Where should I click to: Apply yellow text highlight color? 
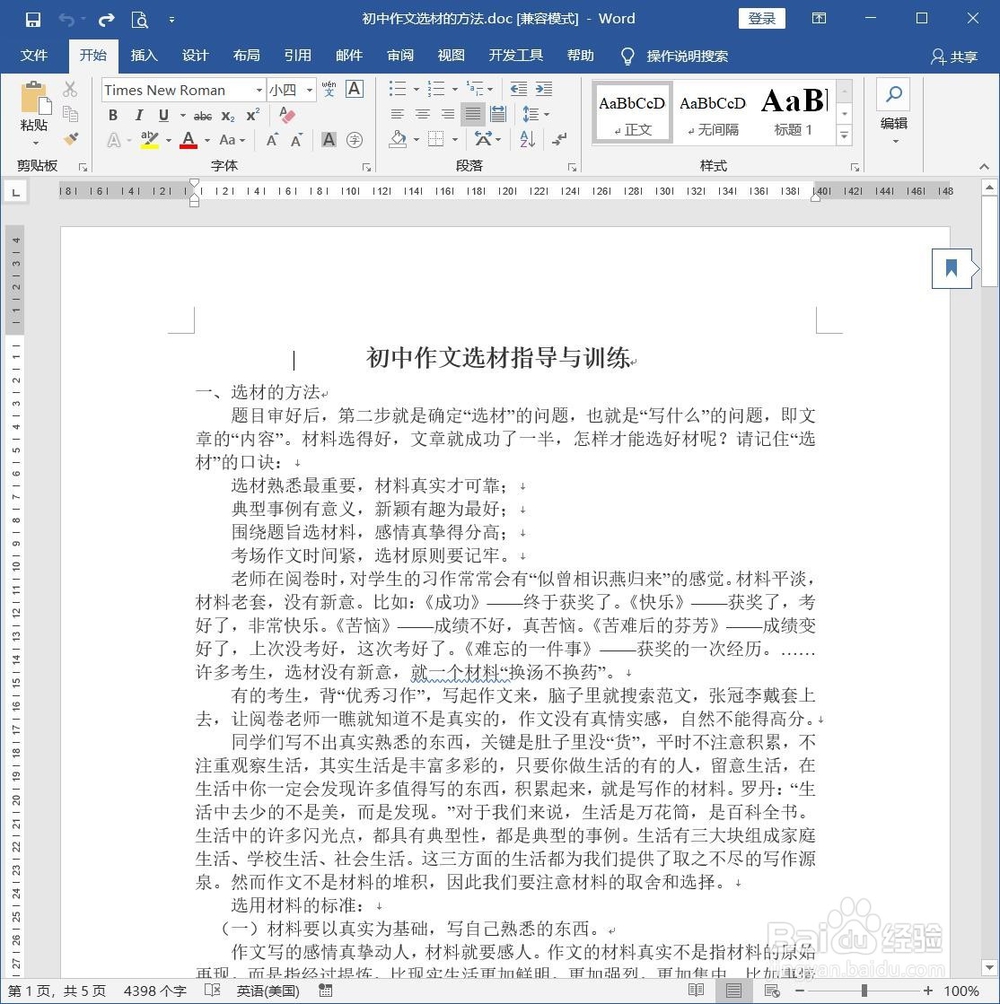[x=150, y=140]
